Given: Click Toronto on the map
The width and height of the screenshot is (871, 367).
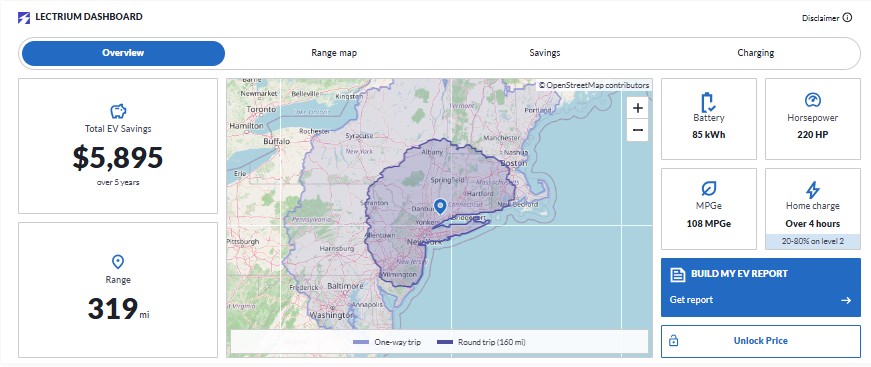Looking at the screenshot, I should pyautogui.click(x=261, y=109).
